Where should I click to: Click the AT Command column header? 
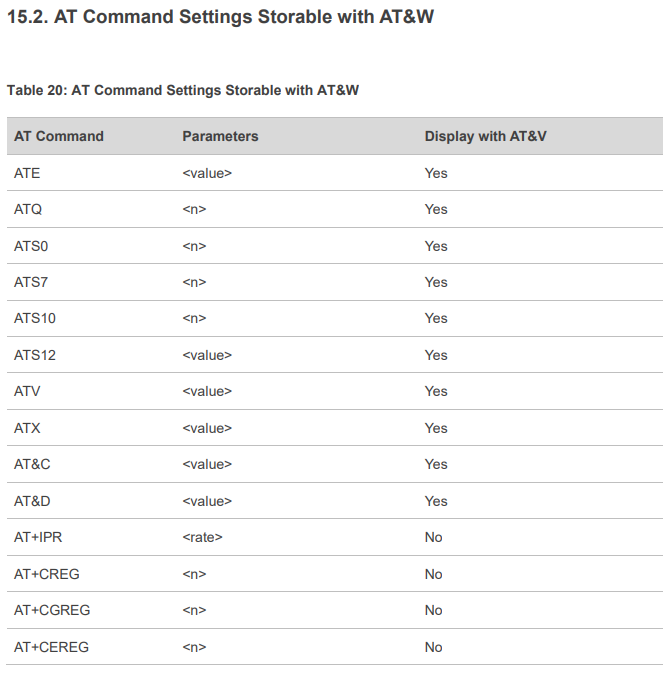pyautogui.click(x=59, y=136)
